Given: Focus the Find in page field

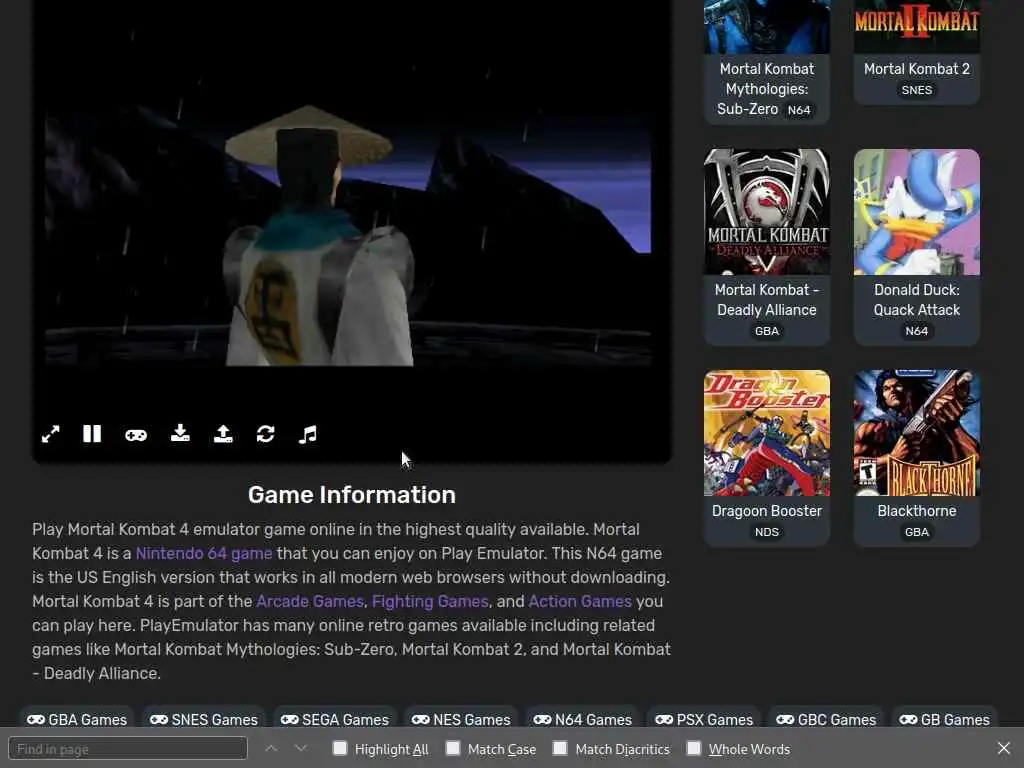Looking at the screenshot, I should tap(128, 748).
